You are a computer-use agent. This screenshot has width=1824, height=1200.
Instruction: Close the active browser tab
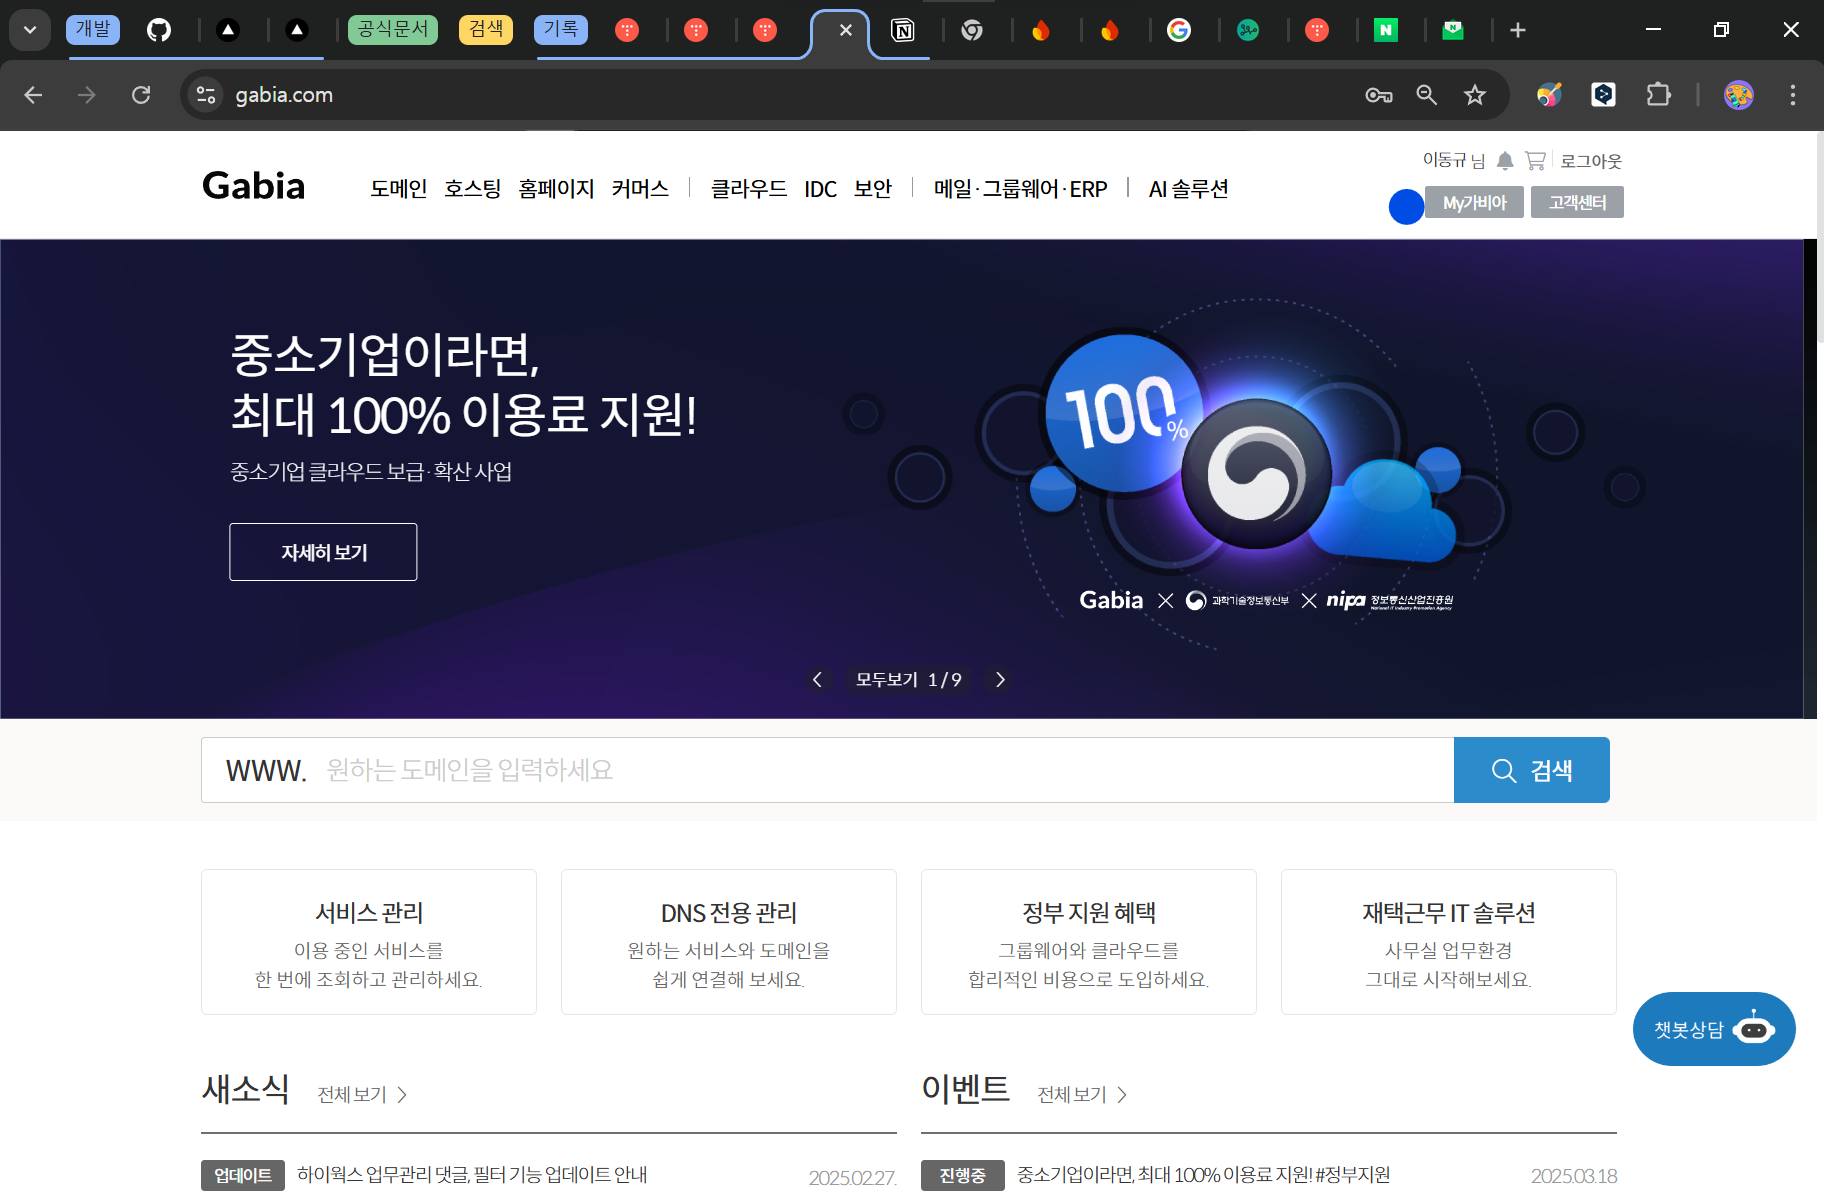pos(846,30)
